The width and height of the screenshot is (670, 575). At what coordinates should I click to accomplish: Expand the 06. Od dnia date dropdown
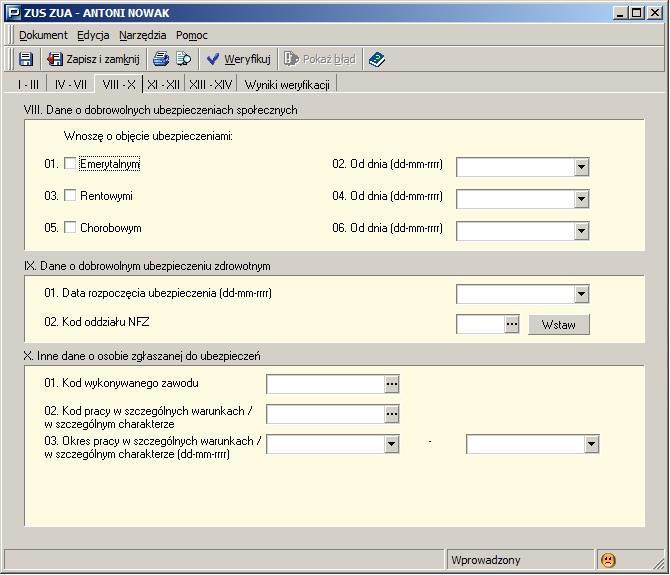click(x=581, y=231)
